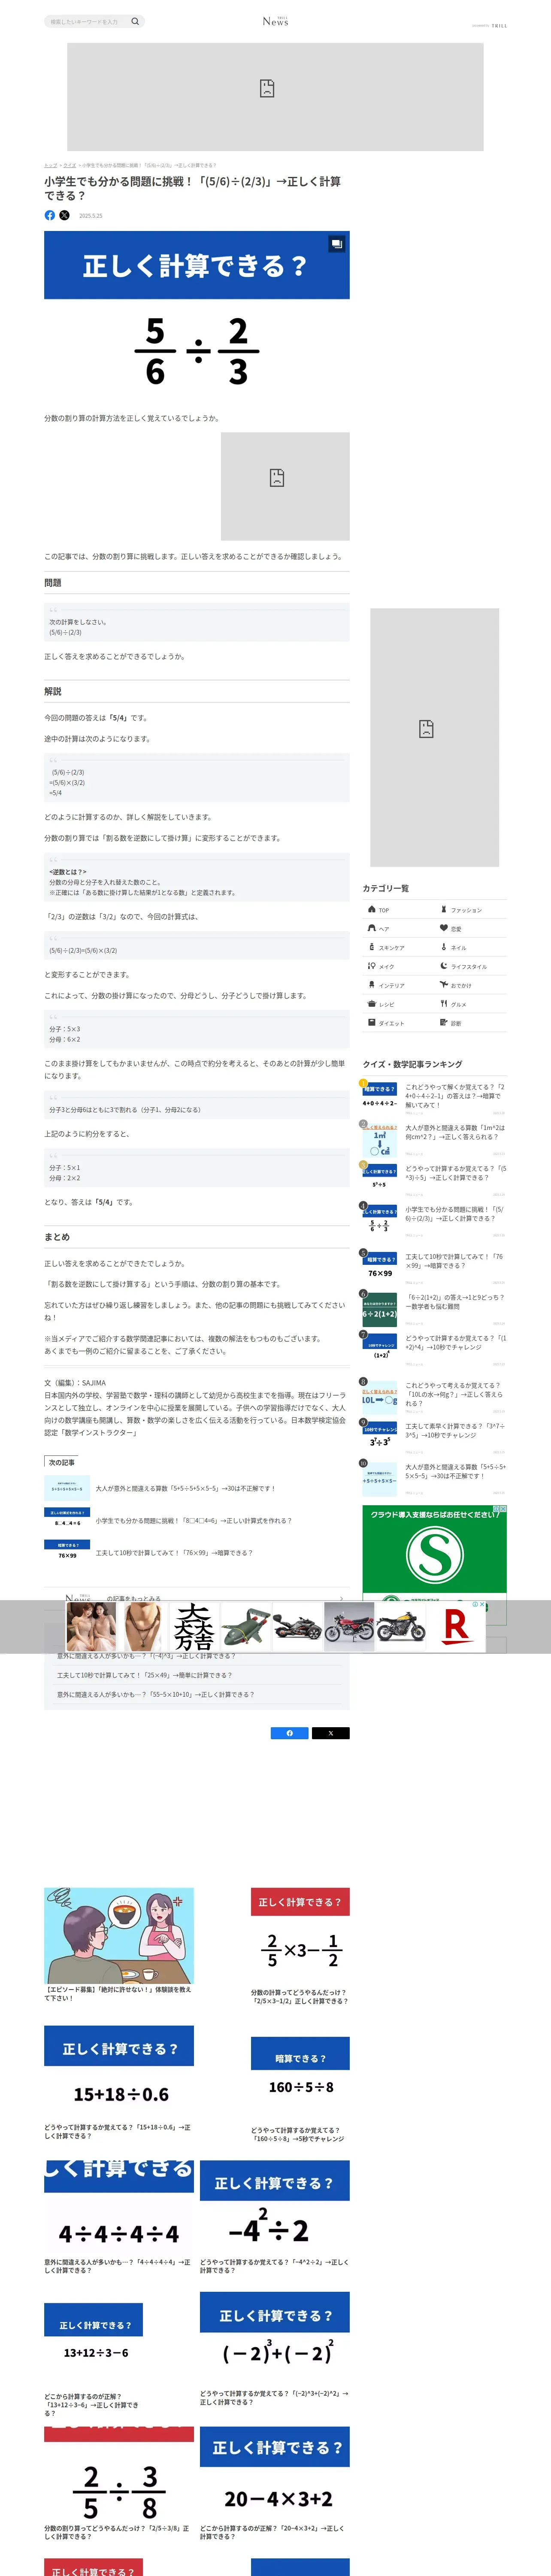Expand の記事をもっとみる arrow

coord(341,1599)
